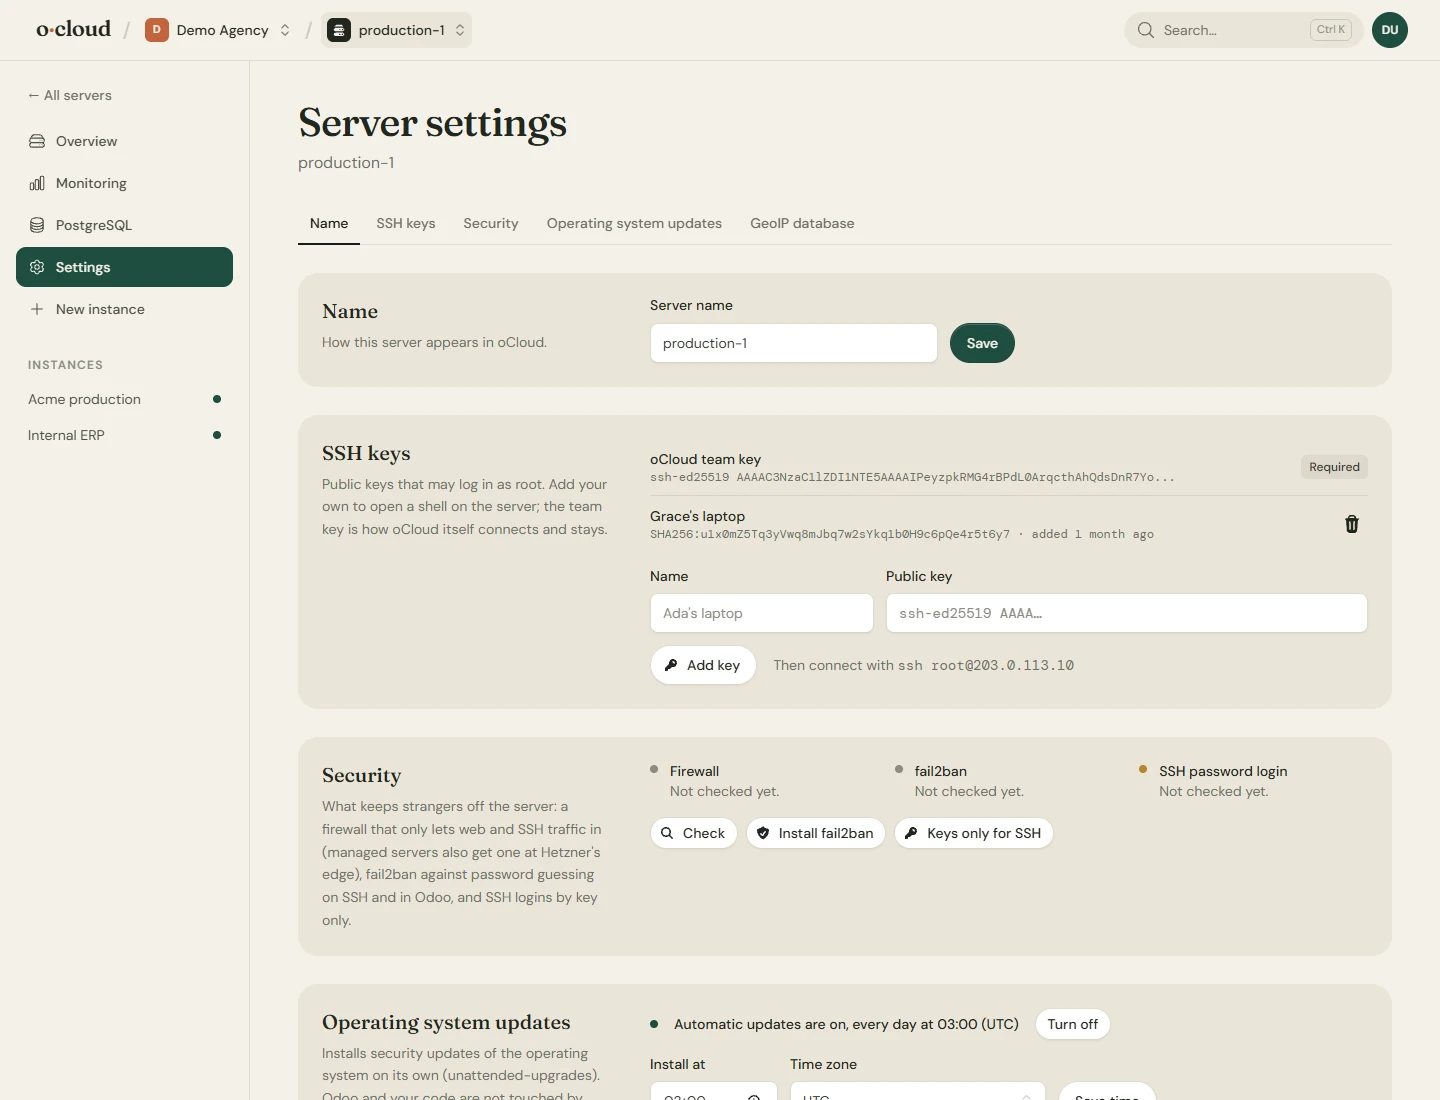Select the Name tab

coord(329,223)
